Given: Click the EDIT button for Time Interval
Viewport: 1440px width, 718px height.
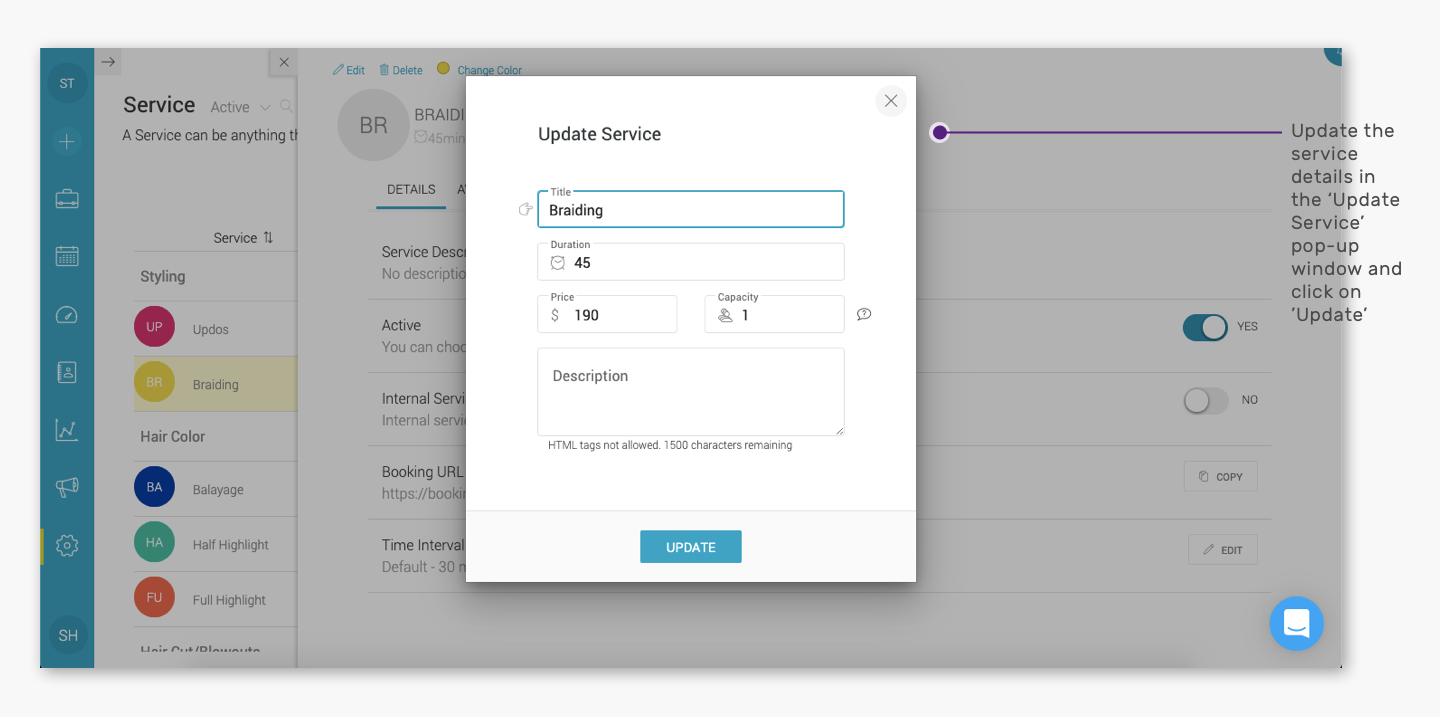Looking at the screenshot, I should click(x=1223, y=550).
